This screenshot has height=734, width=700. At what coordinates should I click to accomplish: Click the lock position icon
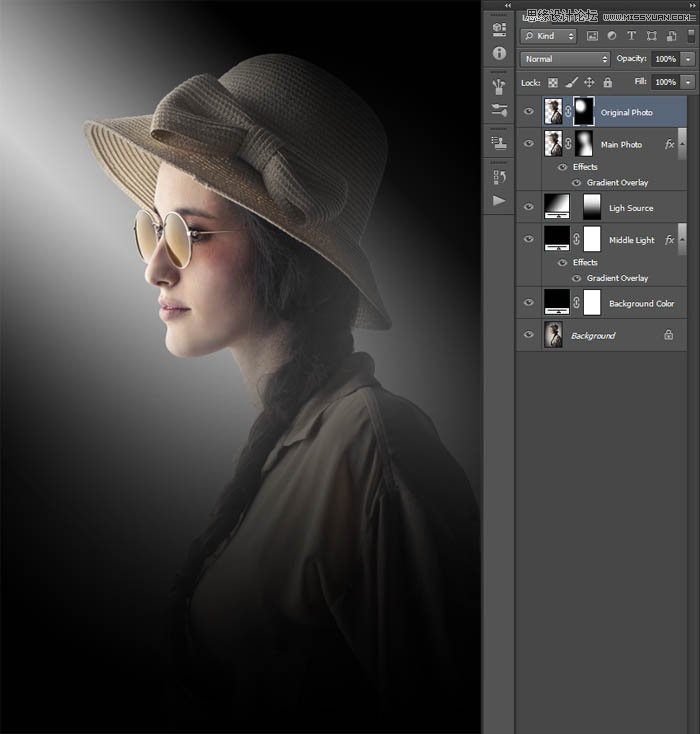[589, 82]
